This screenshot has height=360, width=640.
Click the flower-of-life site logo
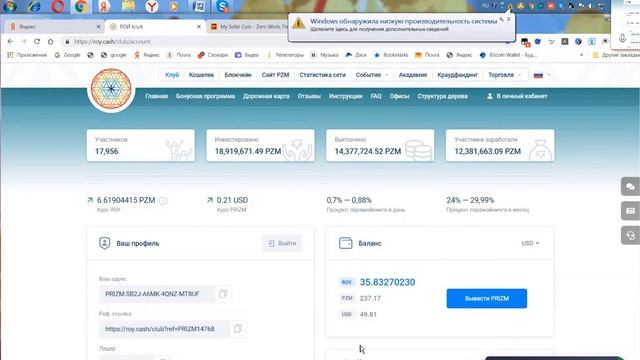(x=111, y=89)
